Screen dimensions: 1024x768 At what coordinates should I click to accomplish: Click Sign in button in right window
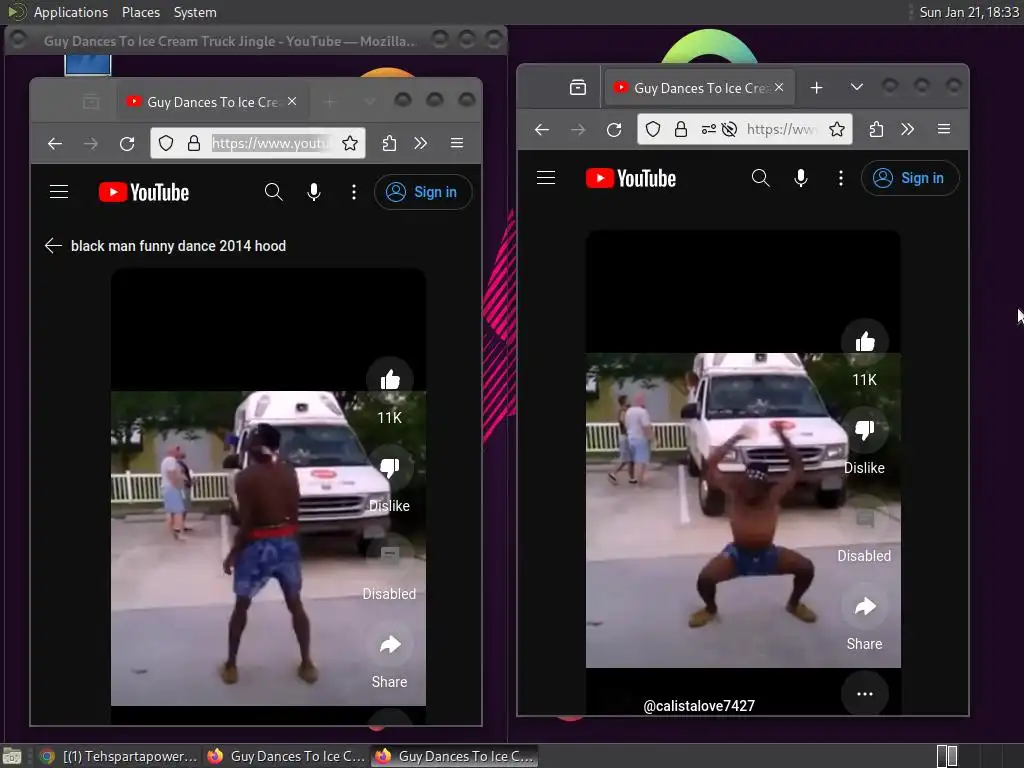pos(910,178)
